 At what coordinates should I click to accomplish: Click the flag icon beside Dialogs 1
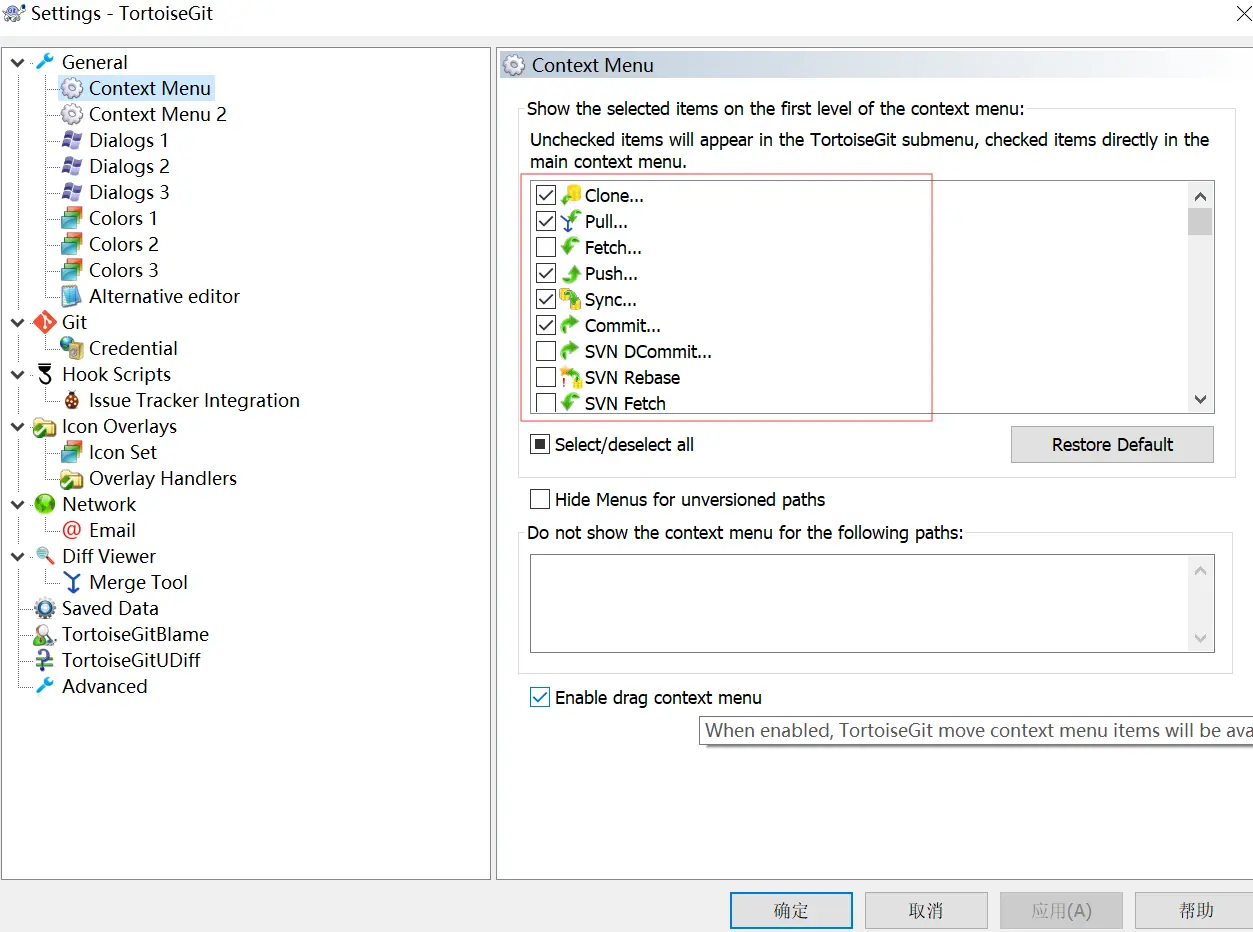coord(72,140)
